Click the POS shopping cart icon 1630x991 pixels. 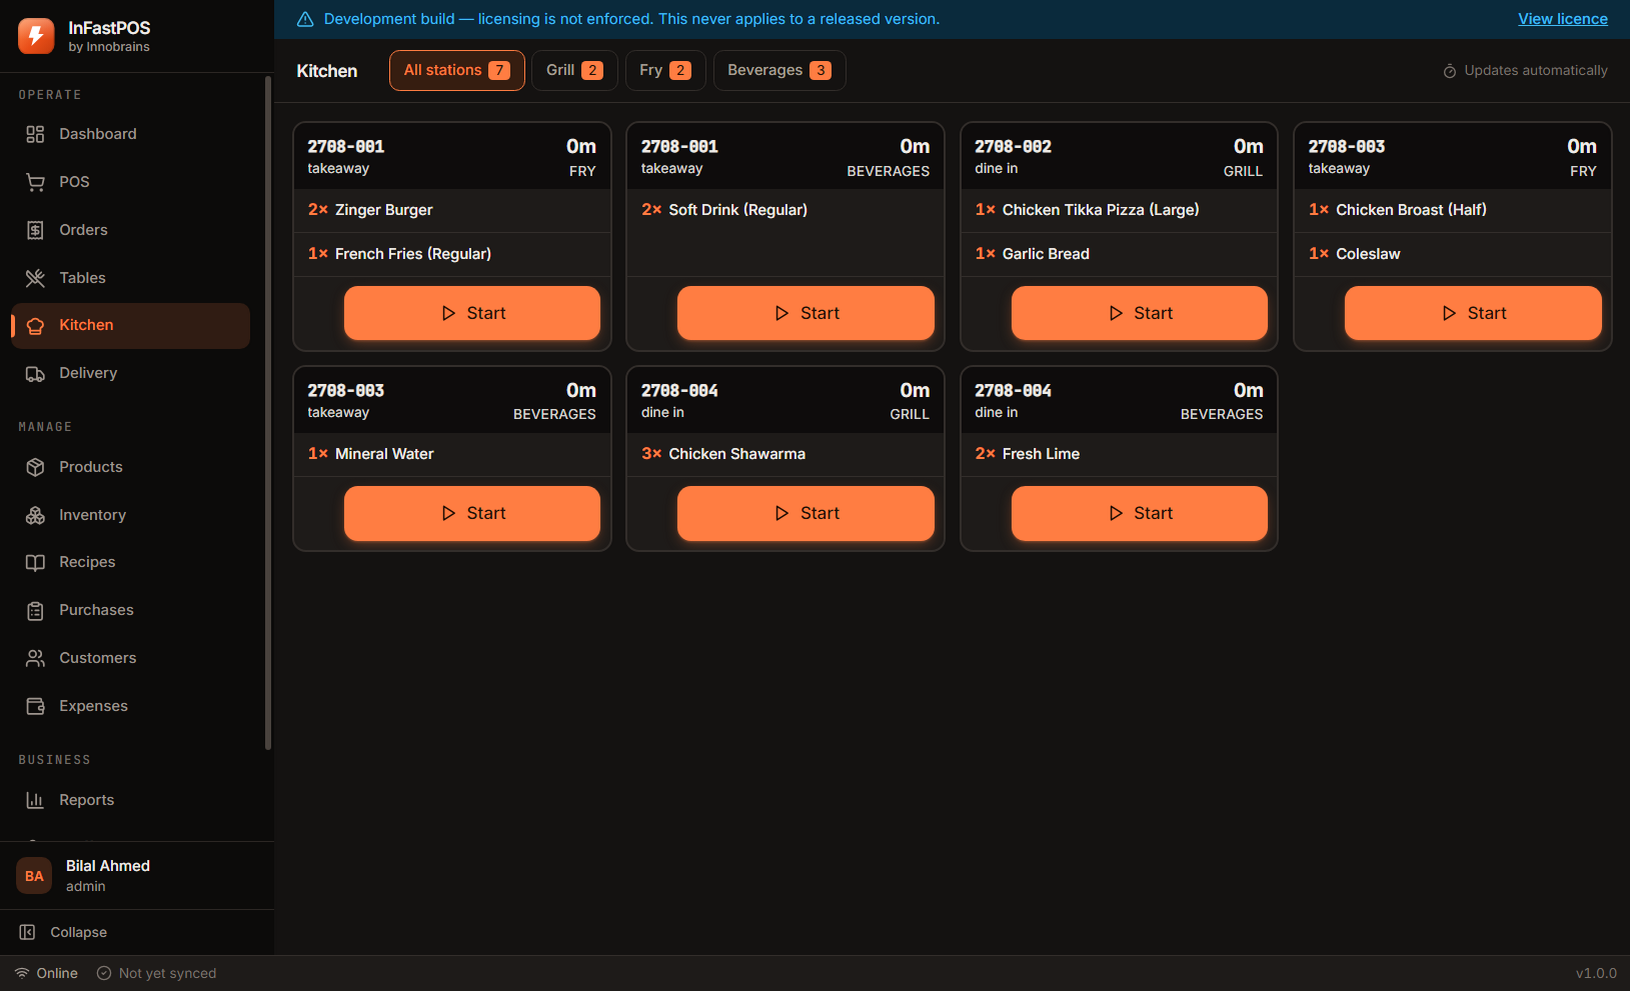point(35,182)
